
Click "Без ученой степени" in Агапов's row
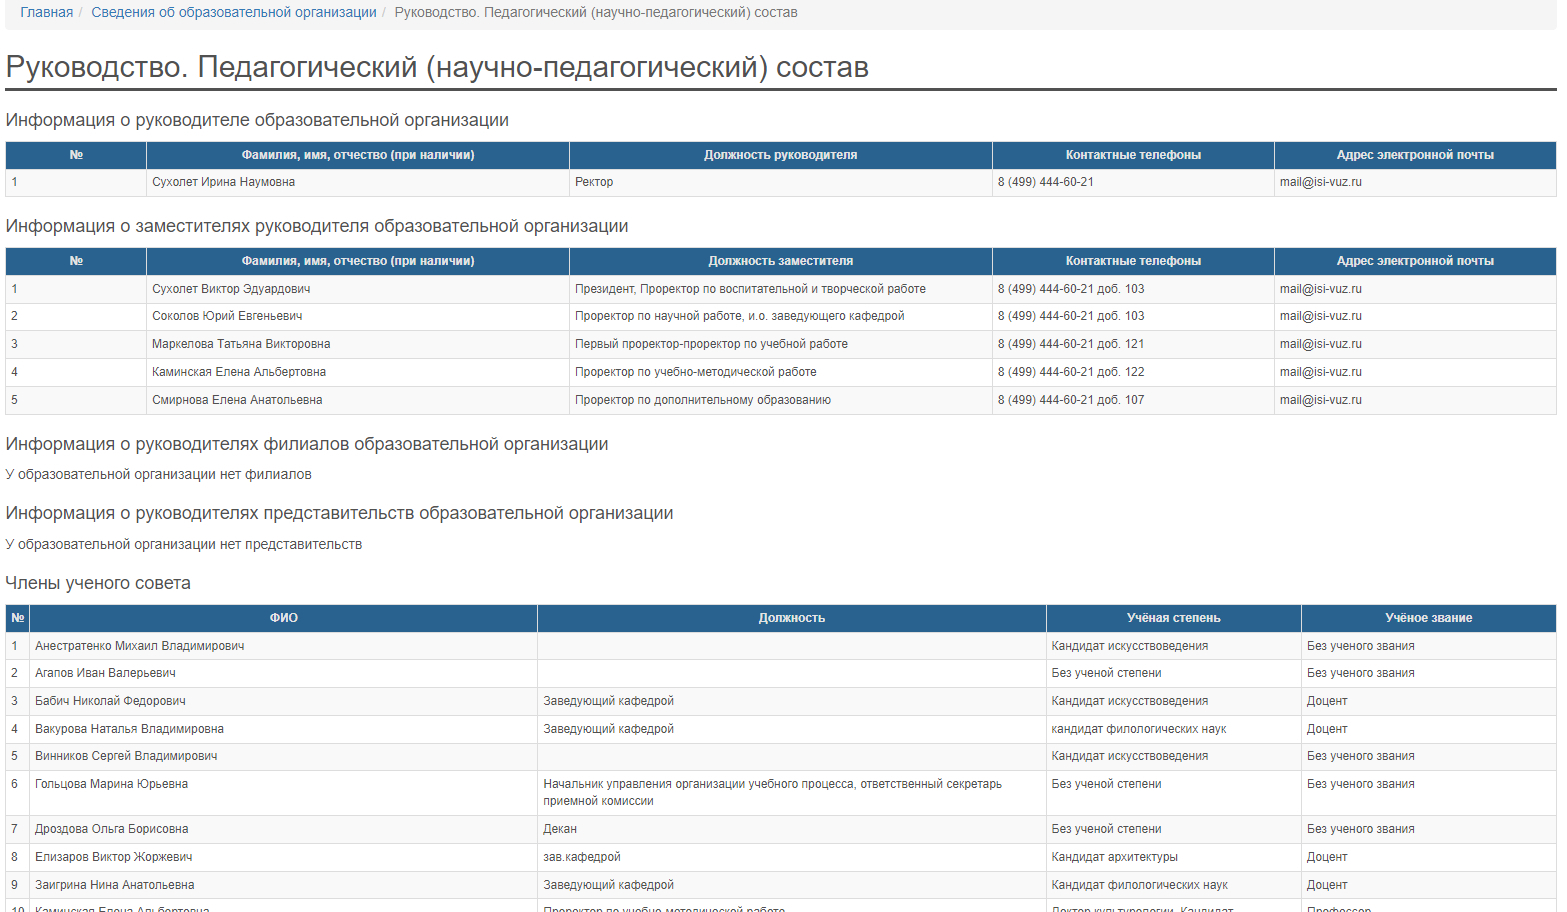tap(1106, 673)
